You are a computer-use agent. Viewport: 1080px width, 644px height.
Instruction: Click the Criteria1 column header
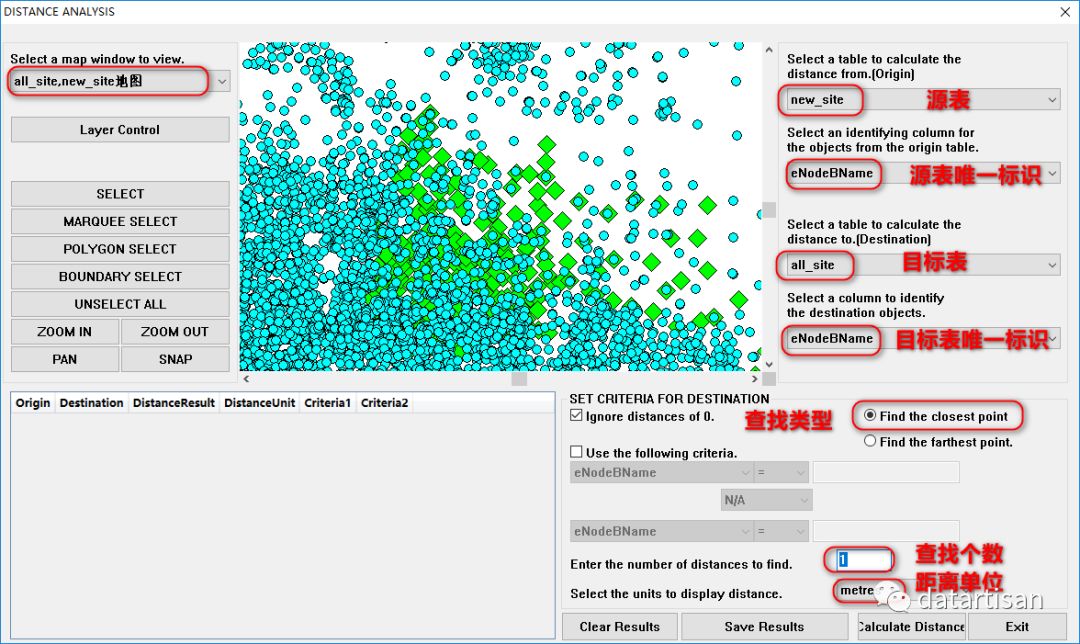pyautogui.click(x=328, y=403)
